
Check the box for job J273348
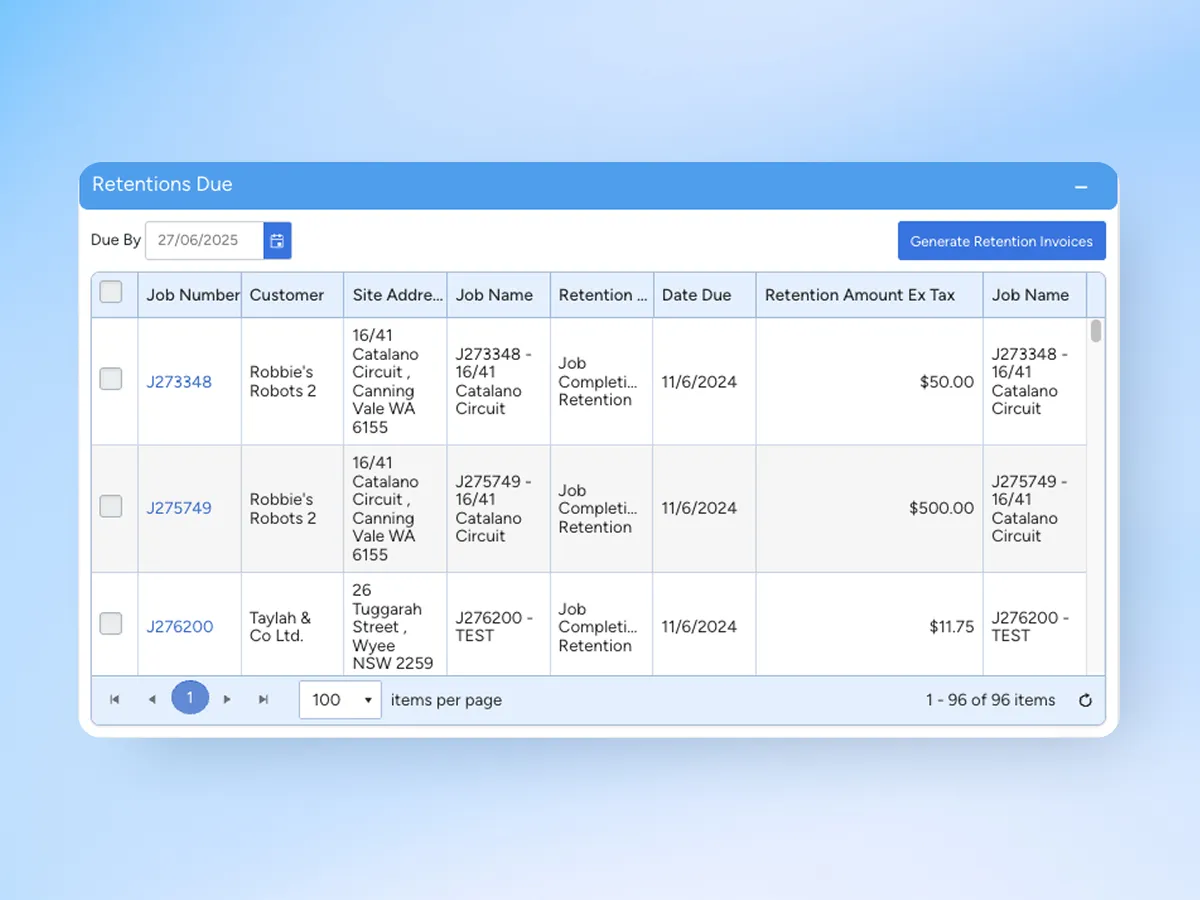click(111, 379)
